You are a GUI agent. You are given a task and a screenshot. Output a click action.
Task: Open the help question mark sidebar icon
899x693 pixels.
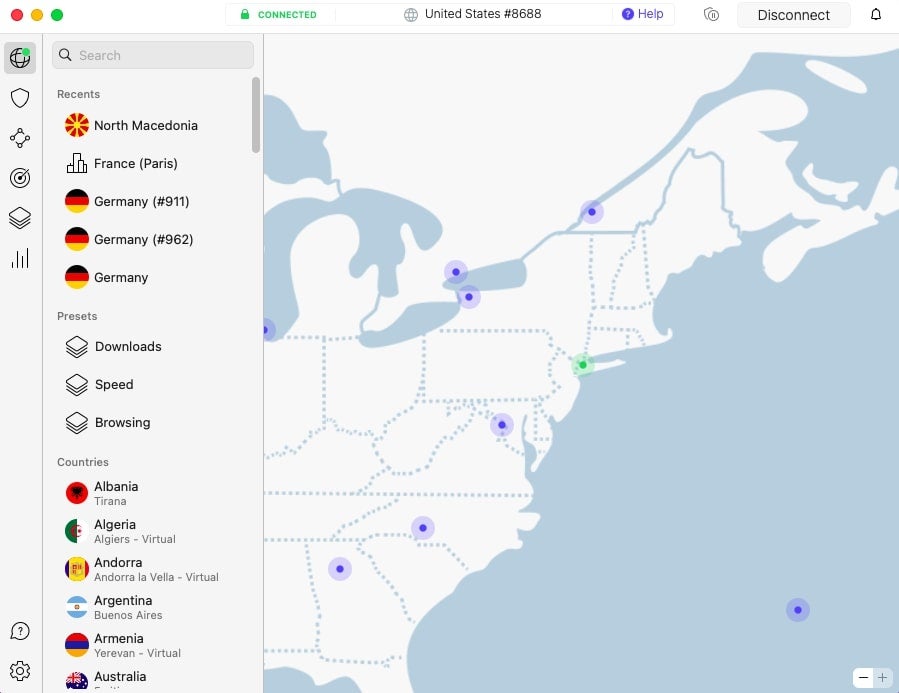click(x=20, y=631)
